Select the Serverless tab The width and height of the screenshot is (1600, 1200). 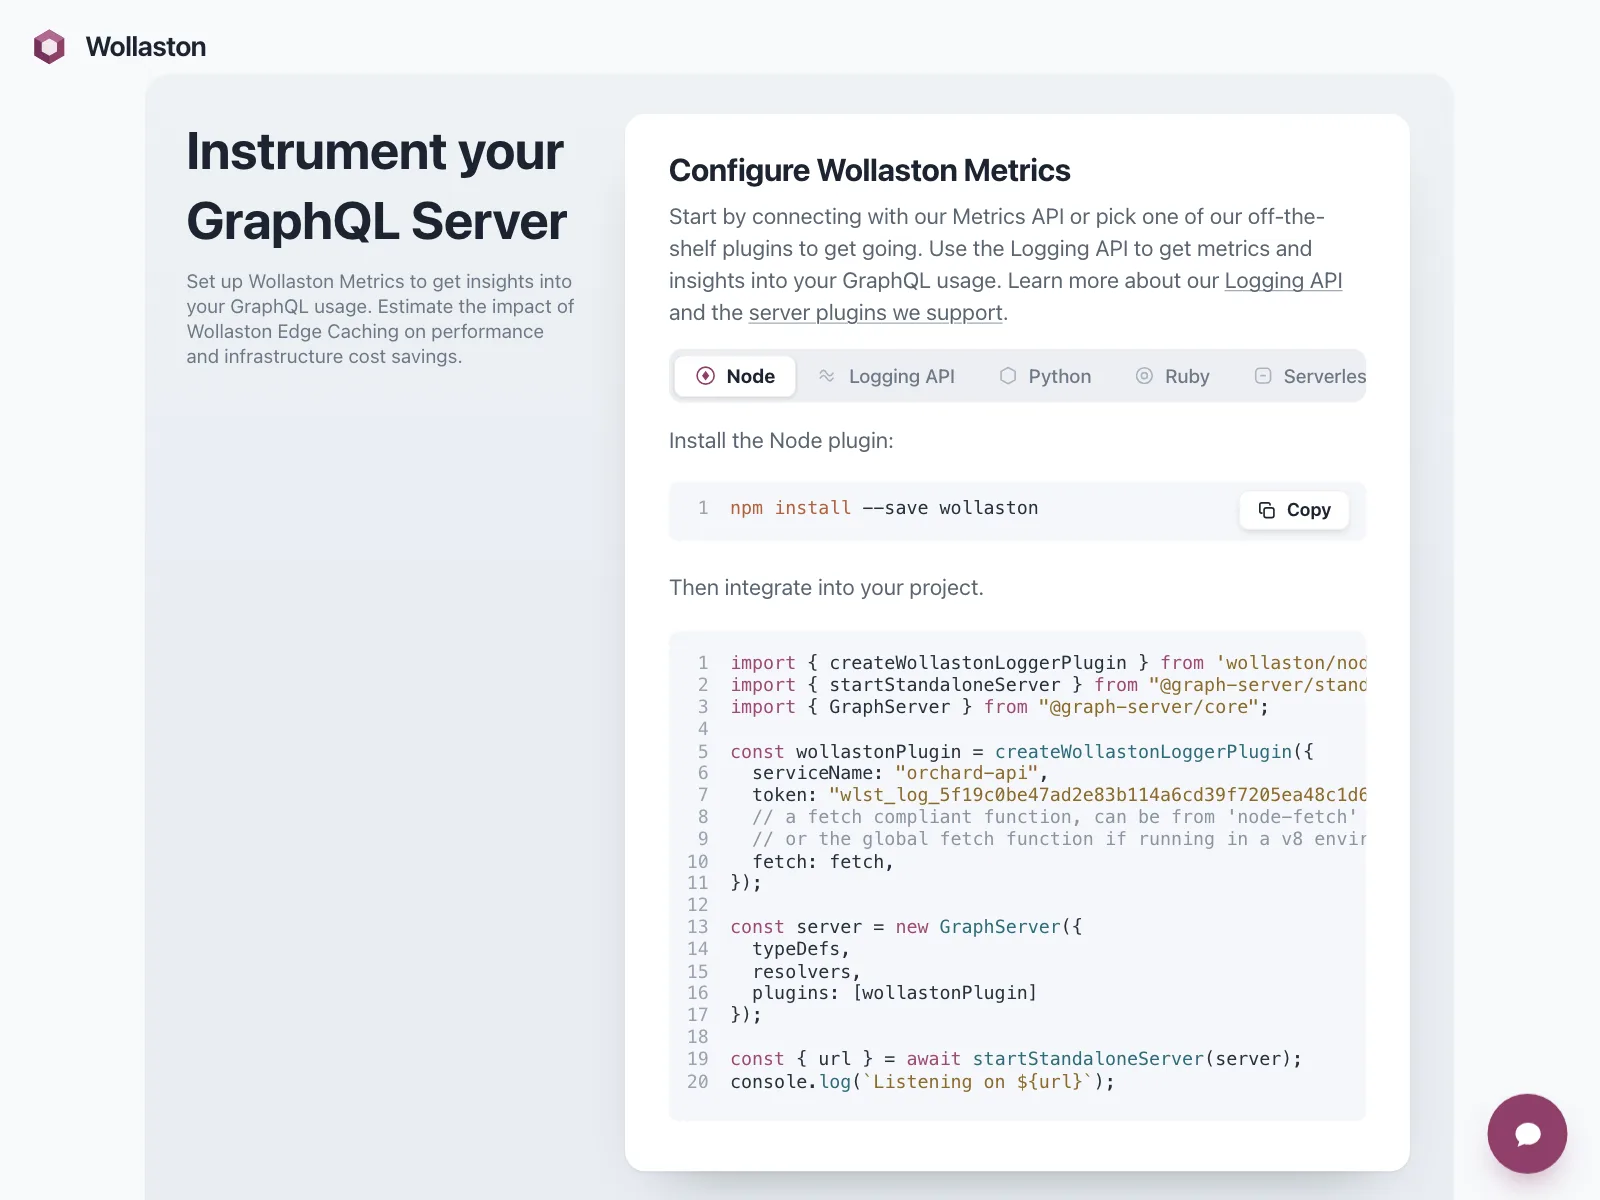pos(1308,376)
